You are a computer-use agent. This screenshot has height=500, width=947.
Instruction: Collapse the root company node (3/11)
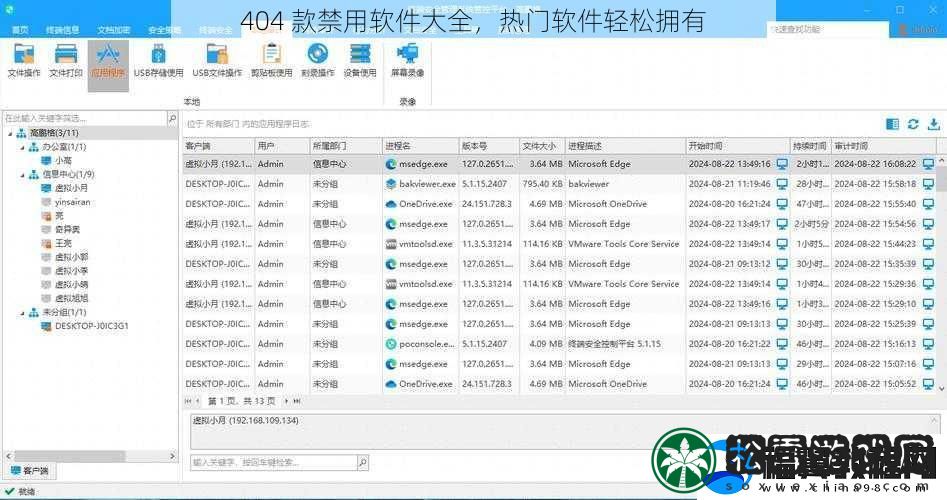tap(10, 133)
